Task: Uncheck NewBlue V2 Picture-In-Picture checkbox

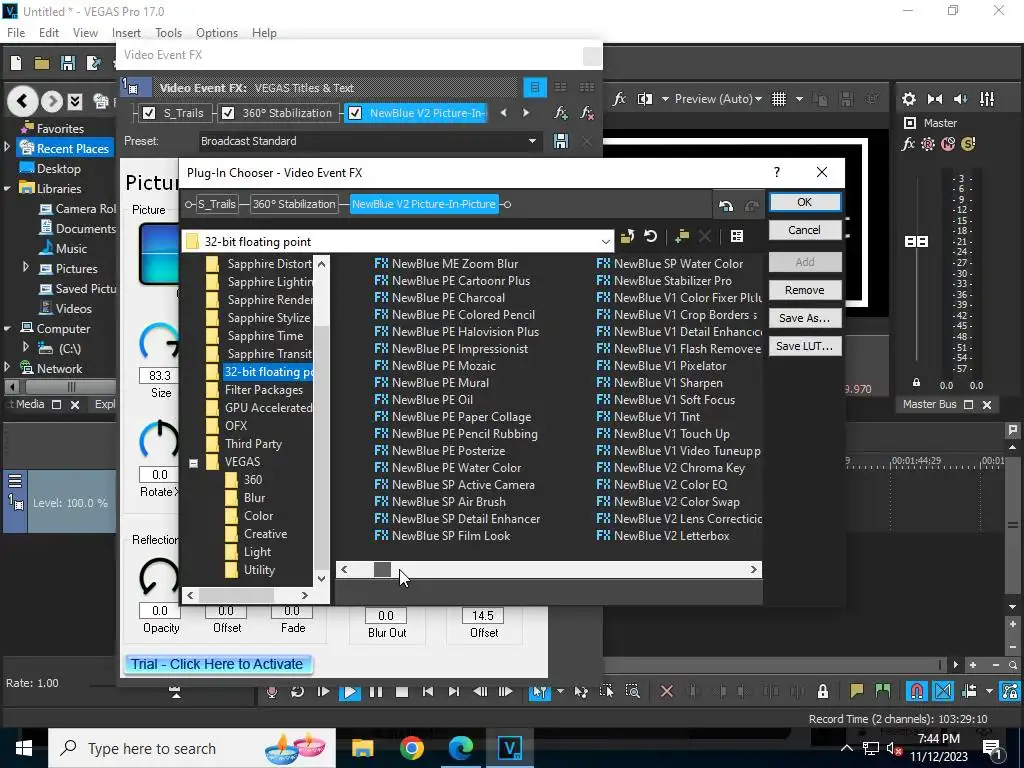Action: point(355,113)
